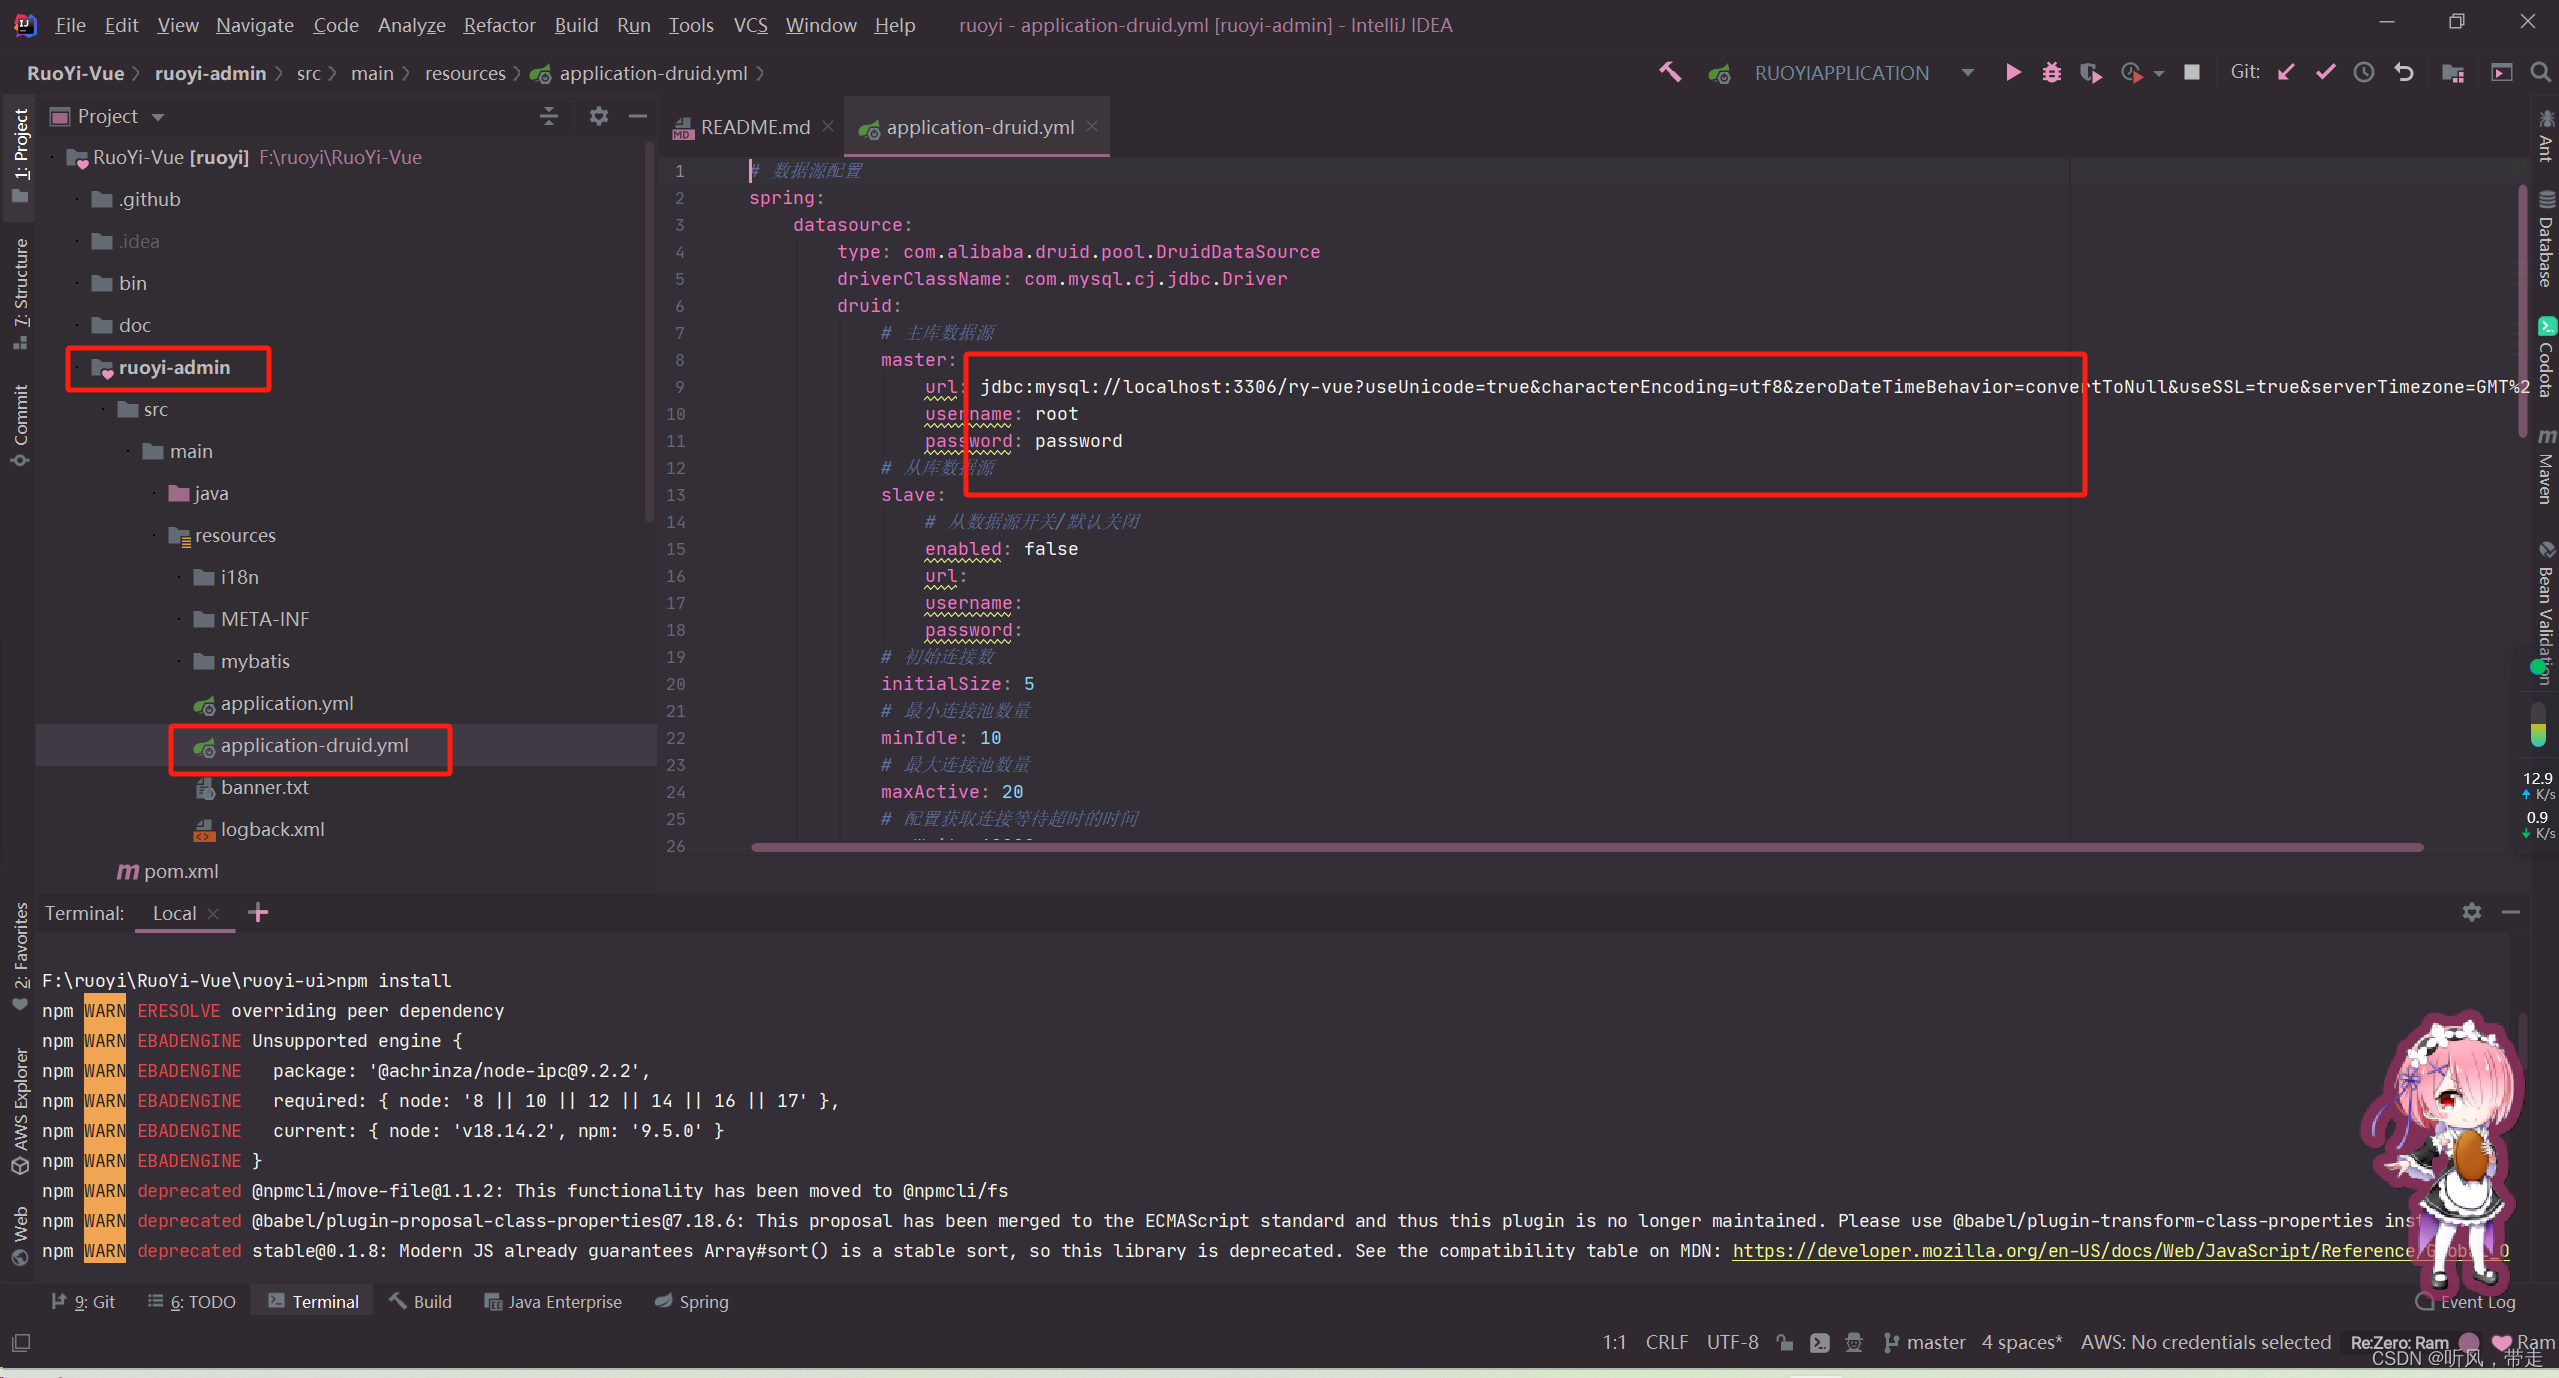
Task: Open developer.mozilla.org link in terminal
Action: pyautogui.click(x=2120, y=1250)
